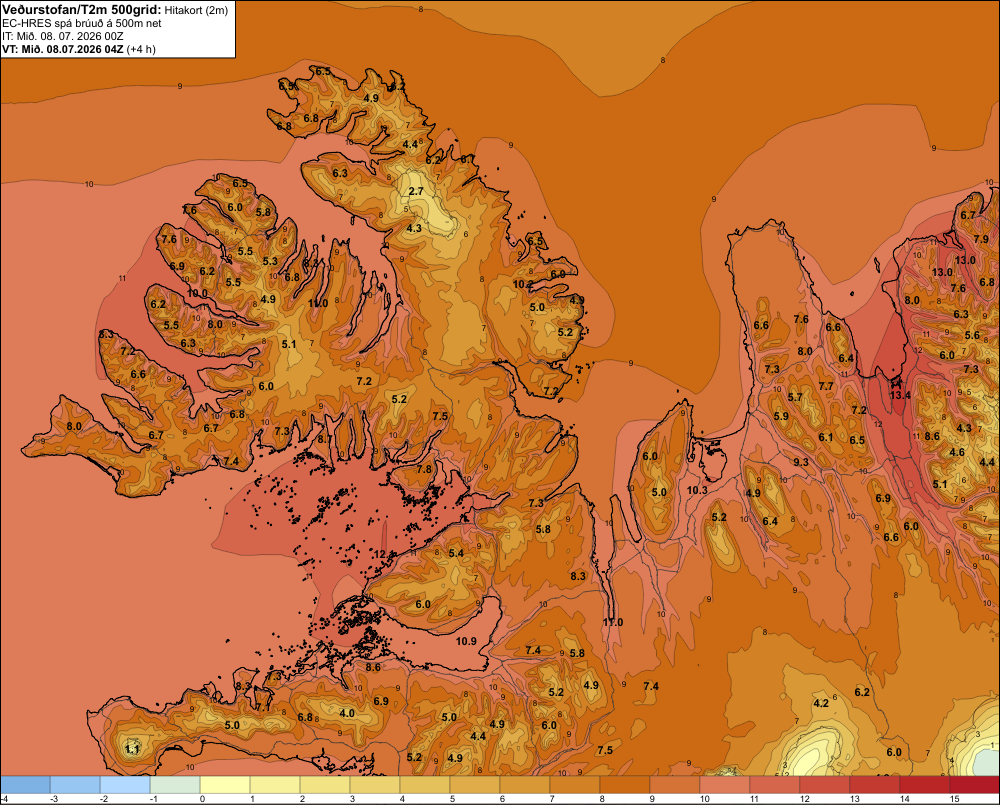Click the temperature value "8.7"
The height and width of the screenshot is (805, 1000).
coord(325,439)
